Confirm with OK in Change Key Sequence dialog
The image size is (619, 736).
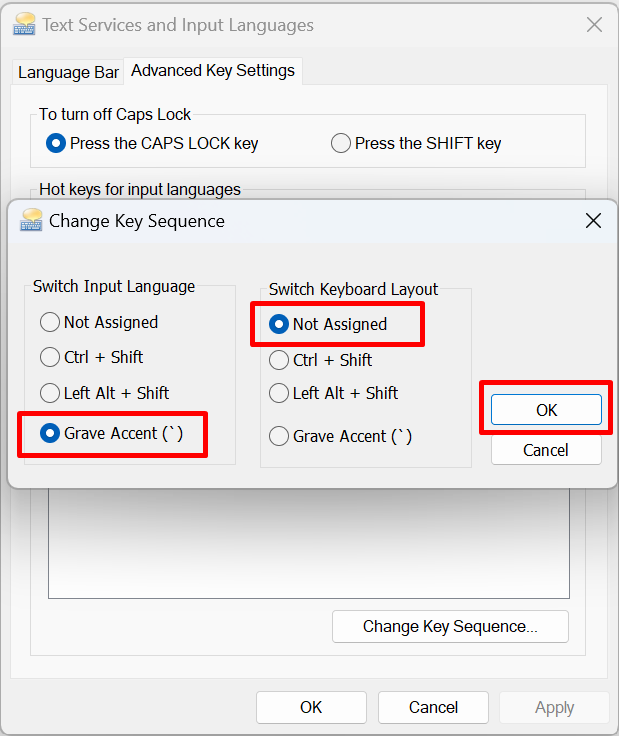[546, 410]
